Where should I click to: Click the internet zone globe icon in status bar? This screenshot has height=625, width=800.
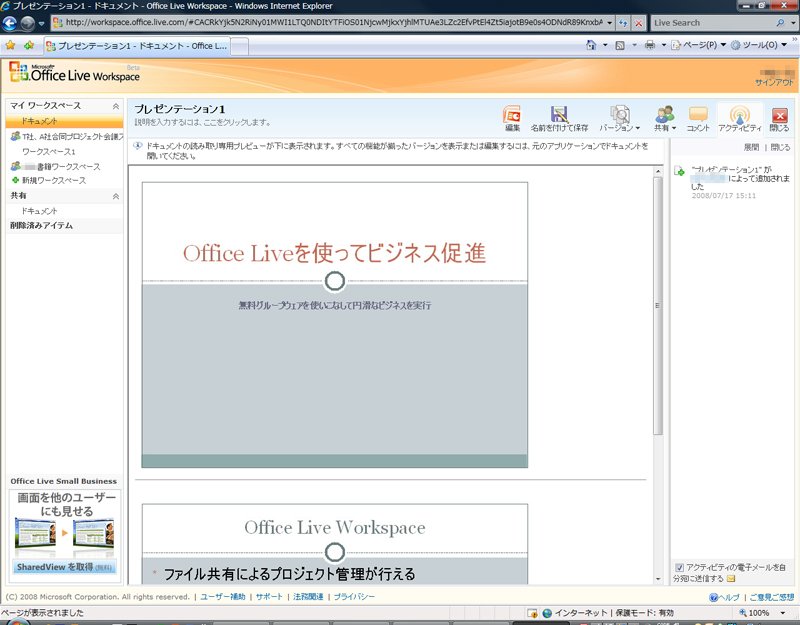point(547,613)
